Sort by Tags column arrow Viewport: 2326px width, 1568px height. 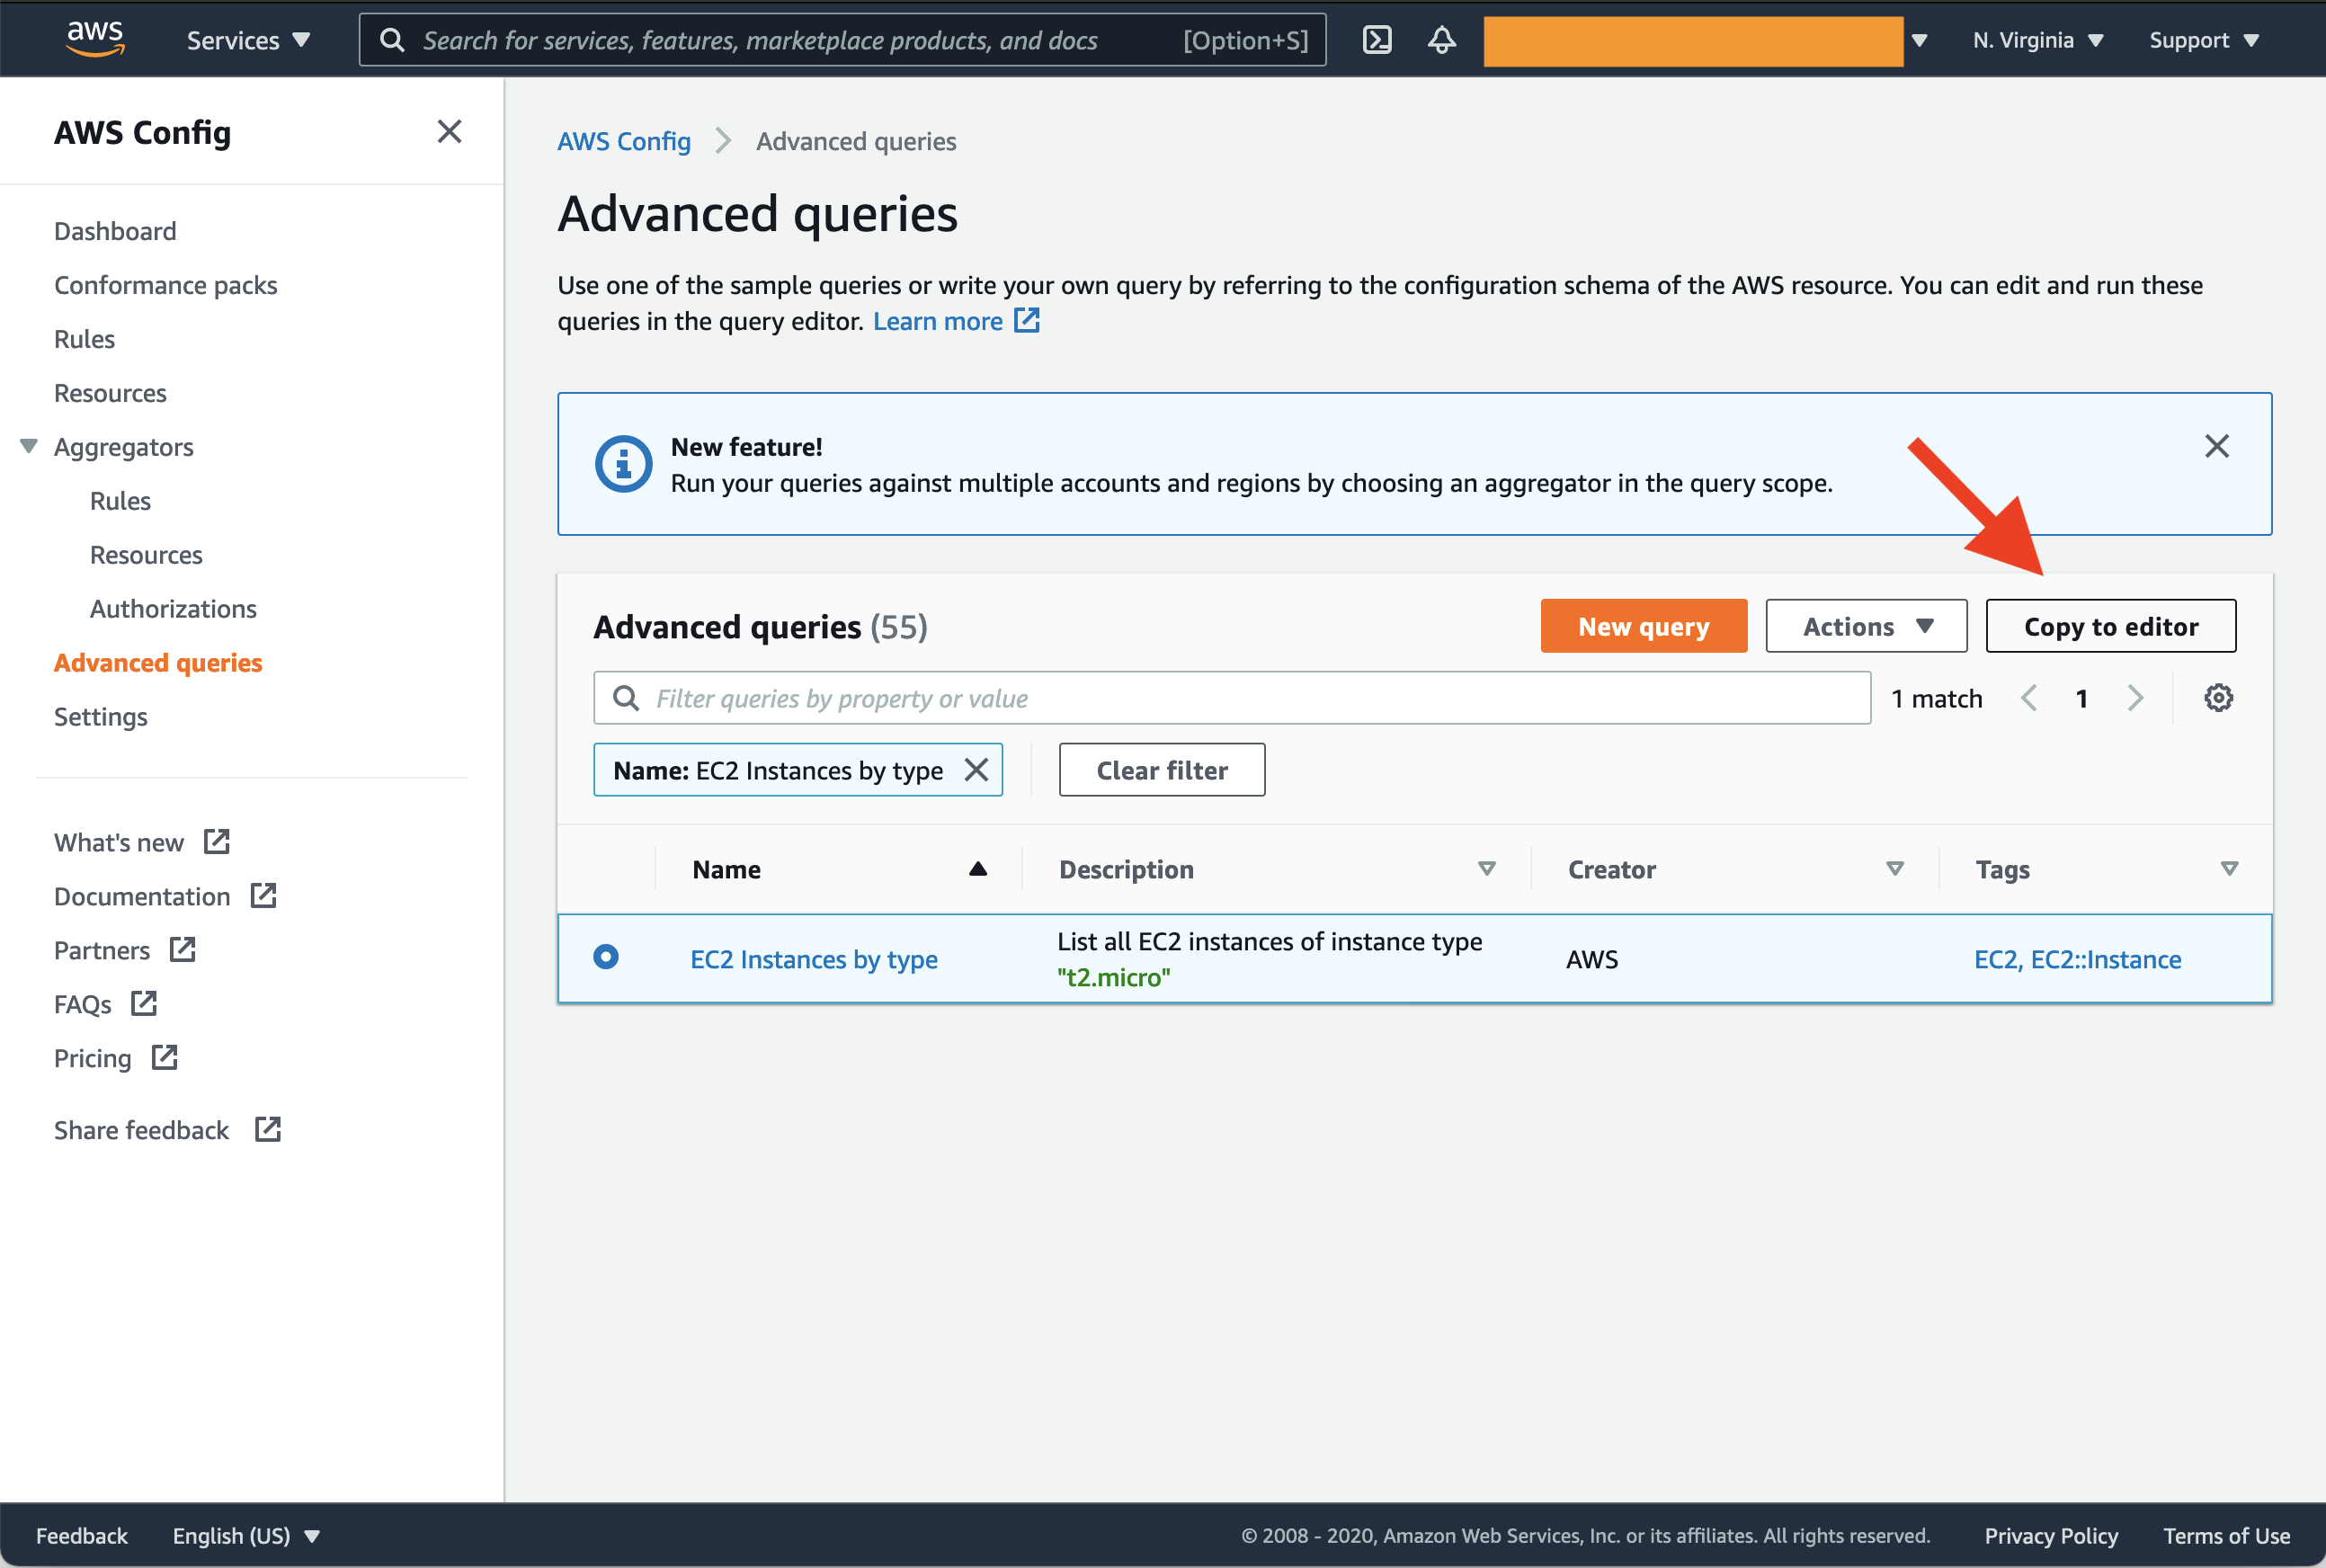[2229, 868]
